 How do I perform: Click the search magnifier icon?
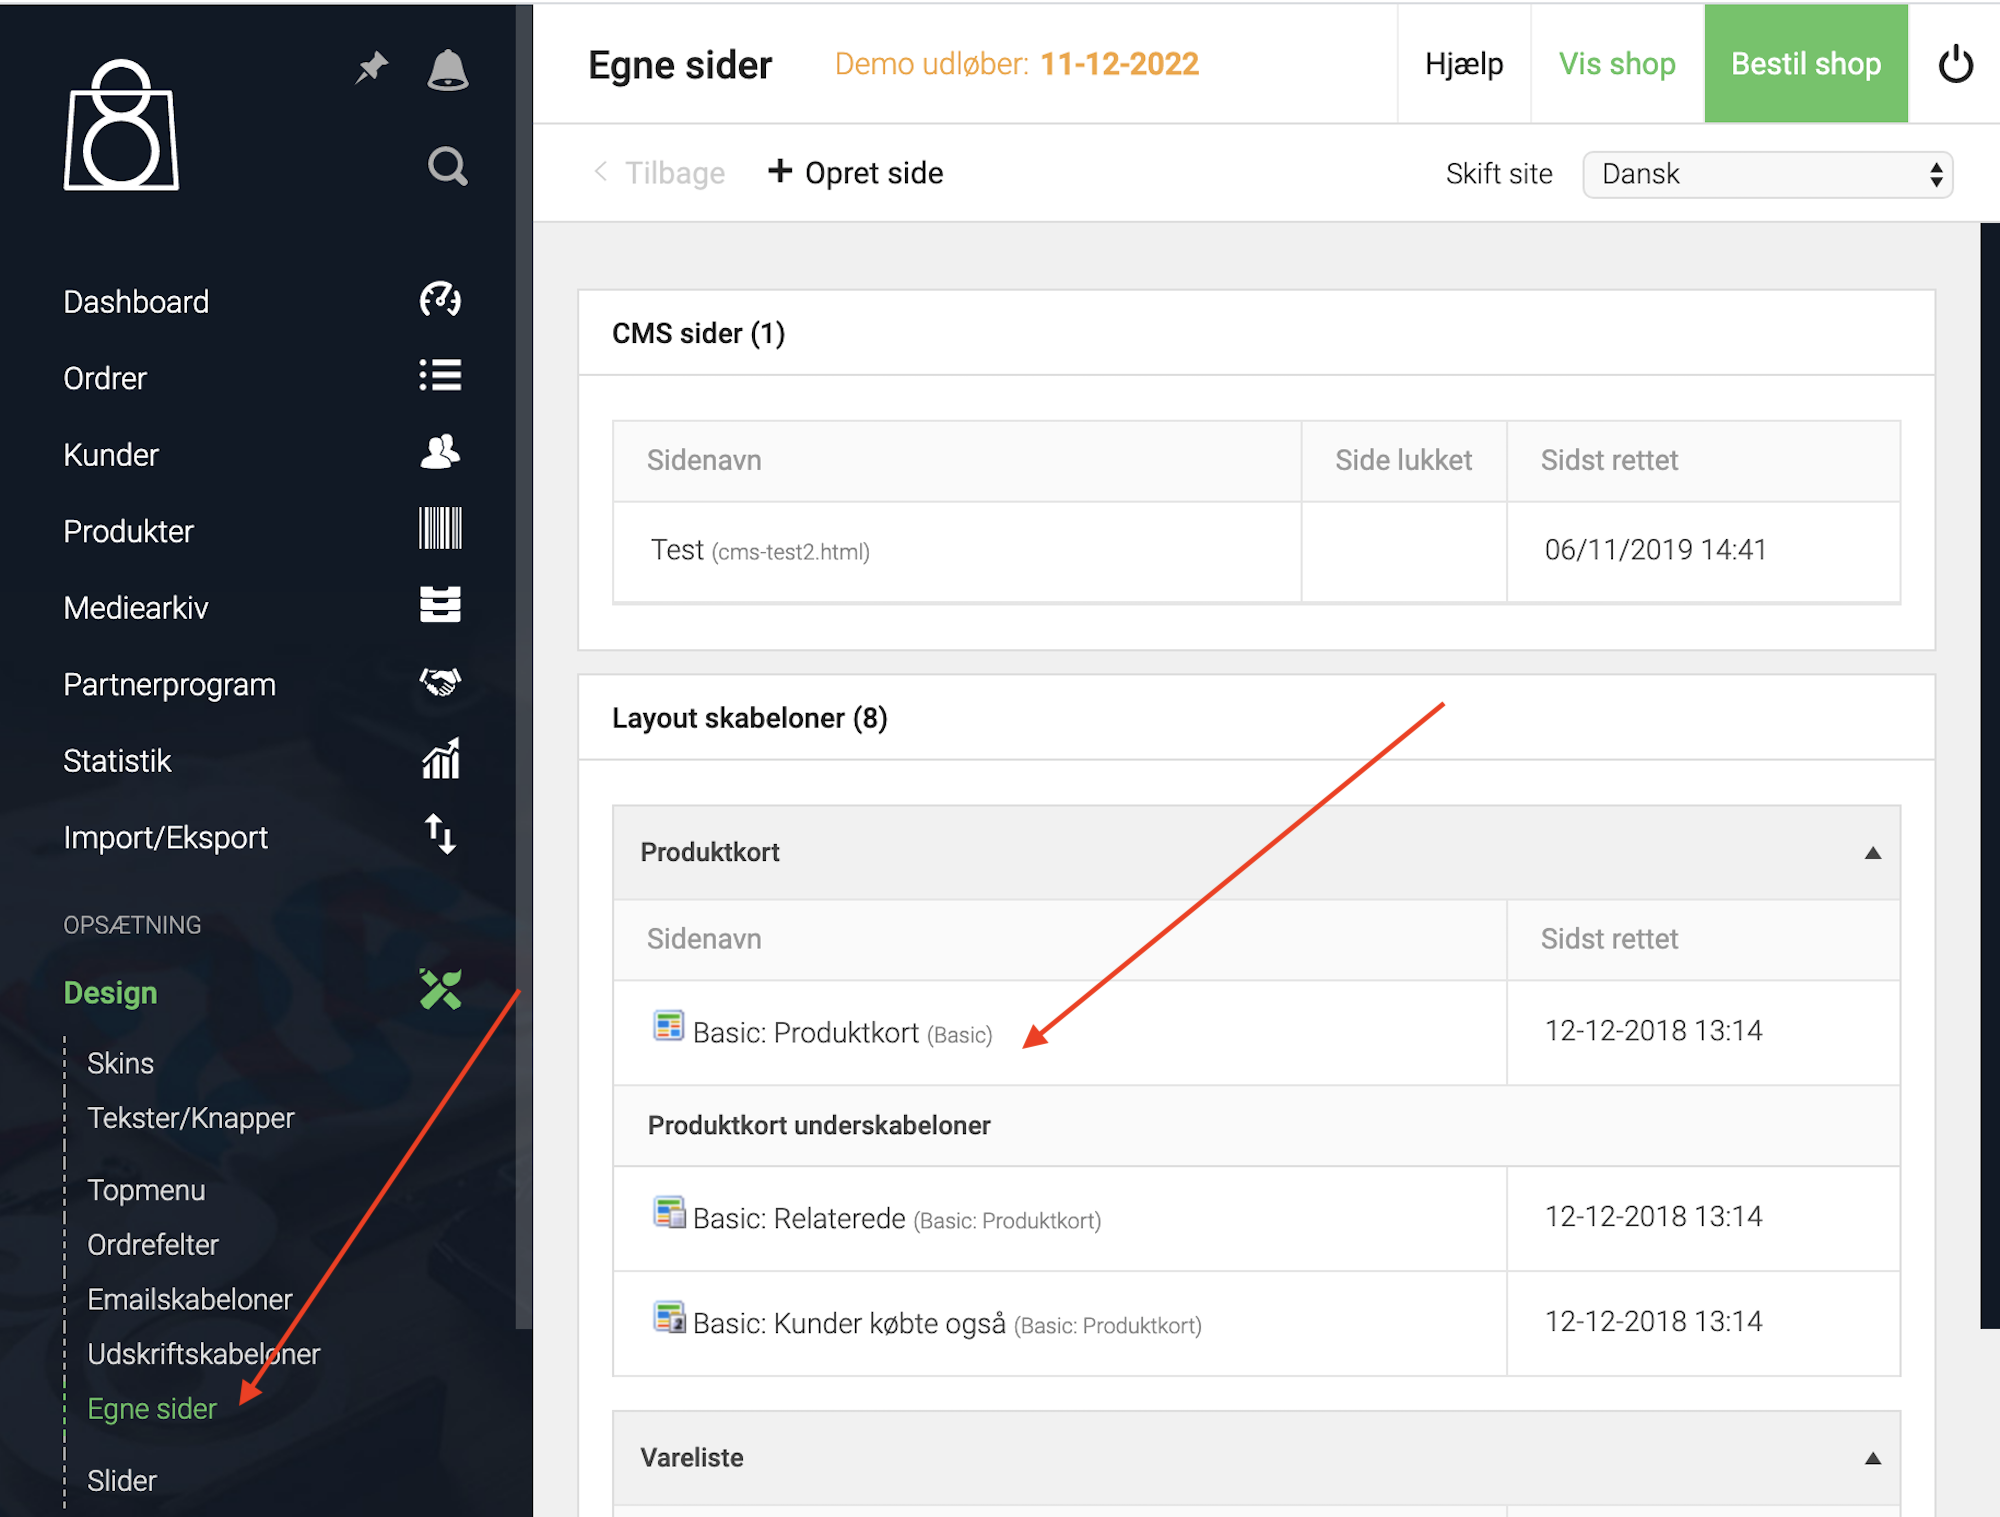[x=447, y=166]
